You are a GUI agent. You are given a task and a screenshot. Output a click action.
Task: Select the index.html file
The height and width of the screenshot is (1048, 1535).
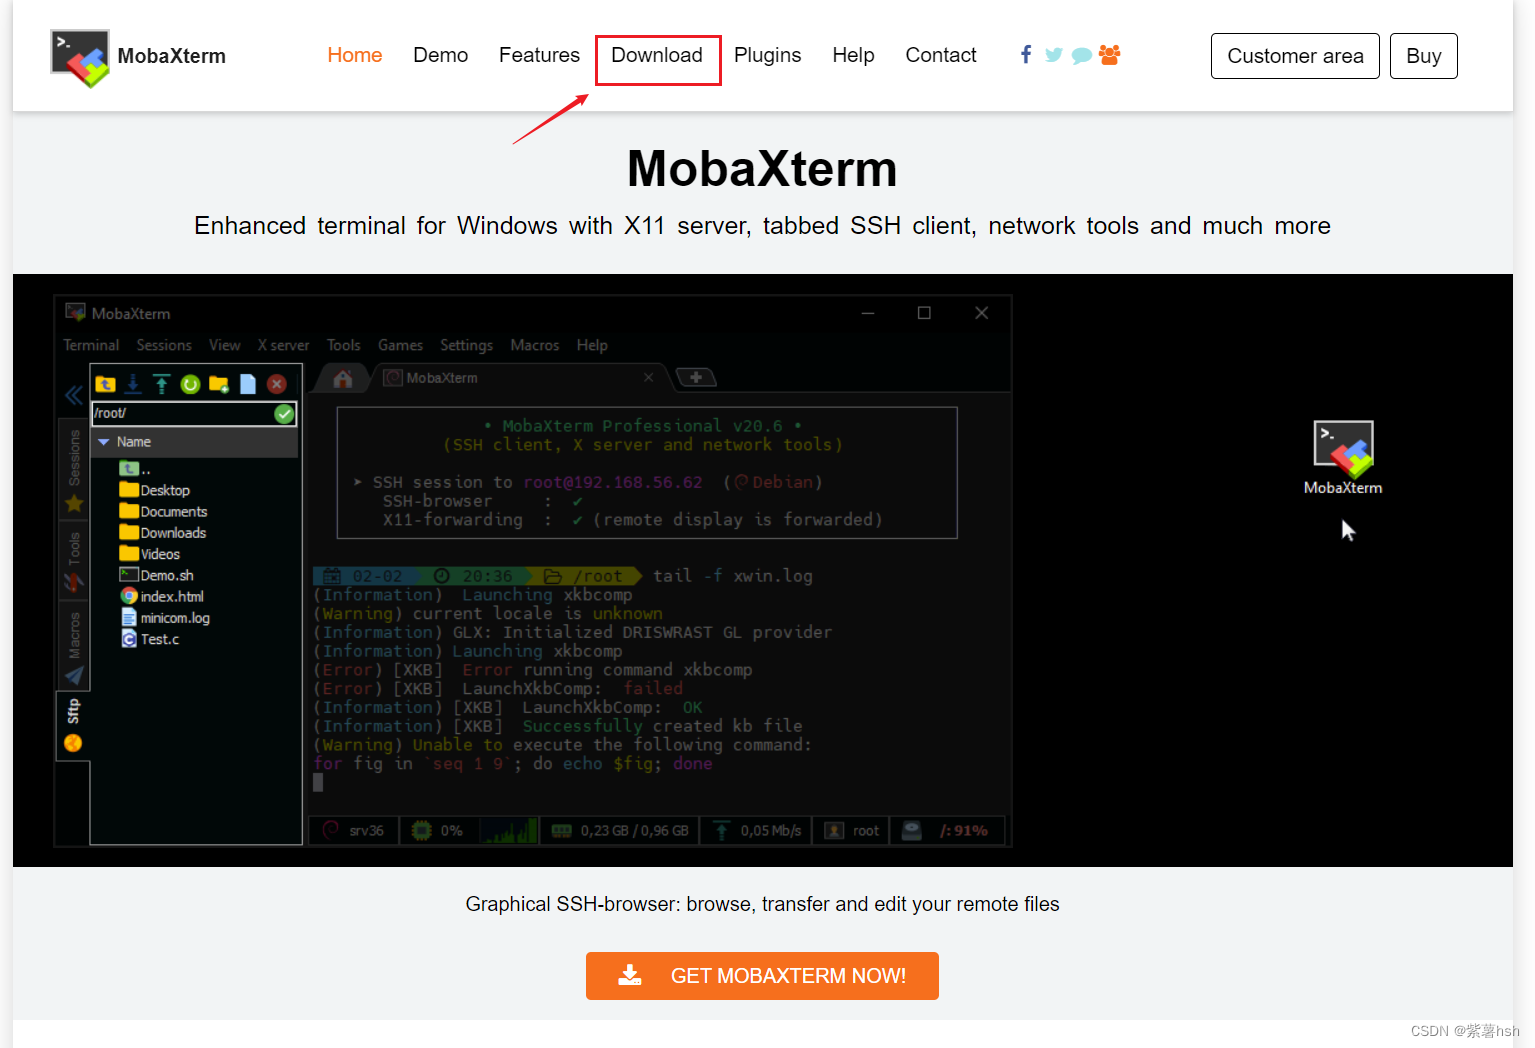point(162,596)
